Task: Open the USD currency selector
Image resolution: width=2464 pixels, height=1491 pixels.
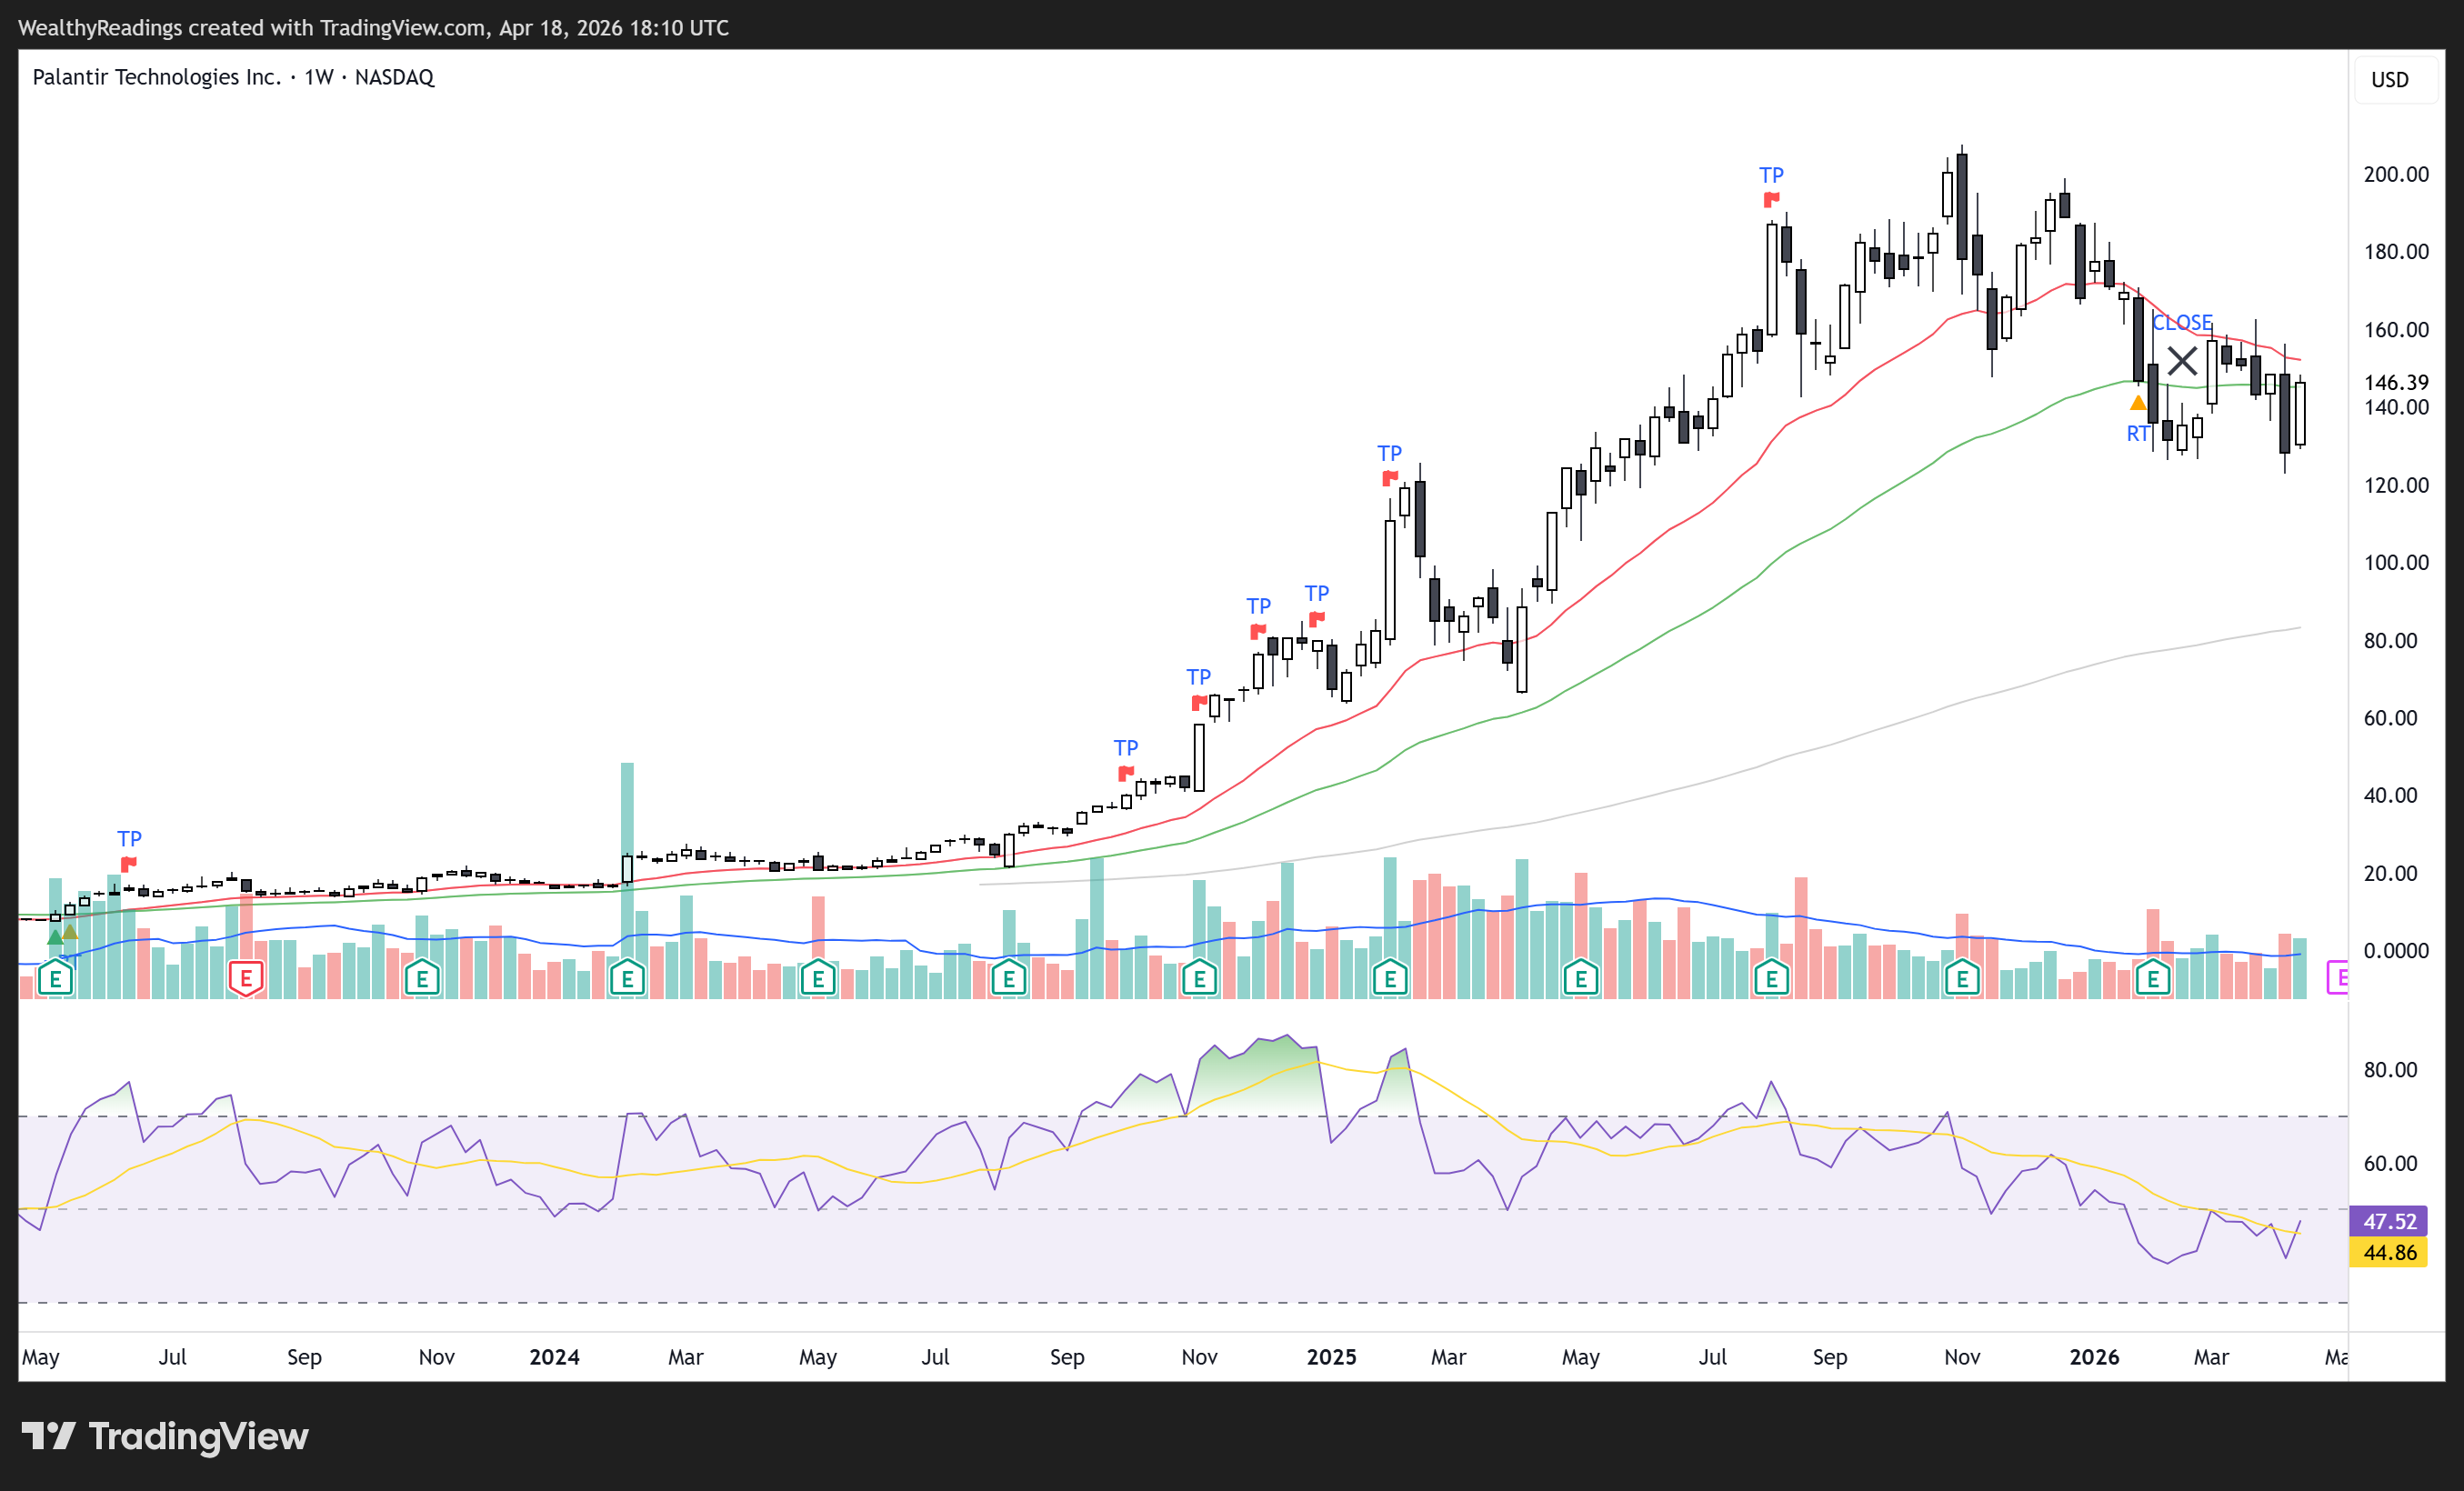Action: (2389, 79)
